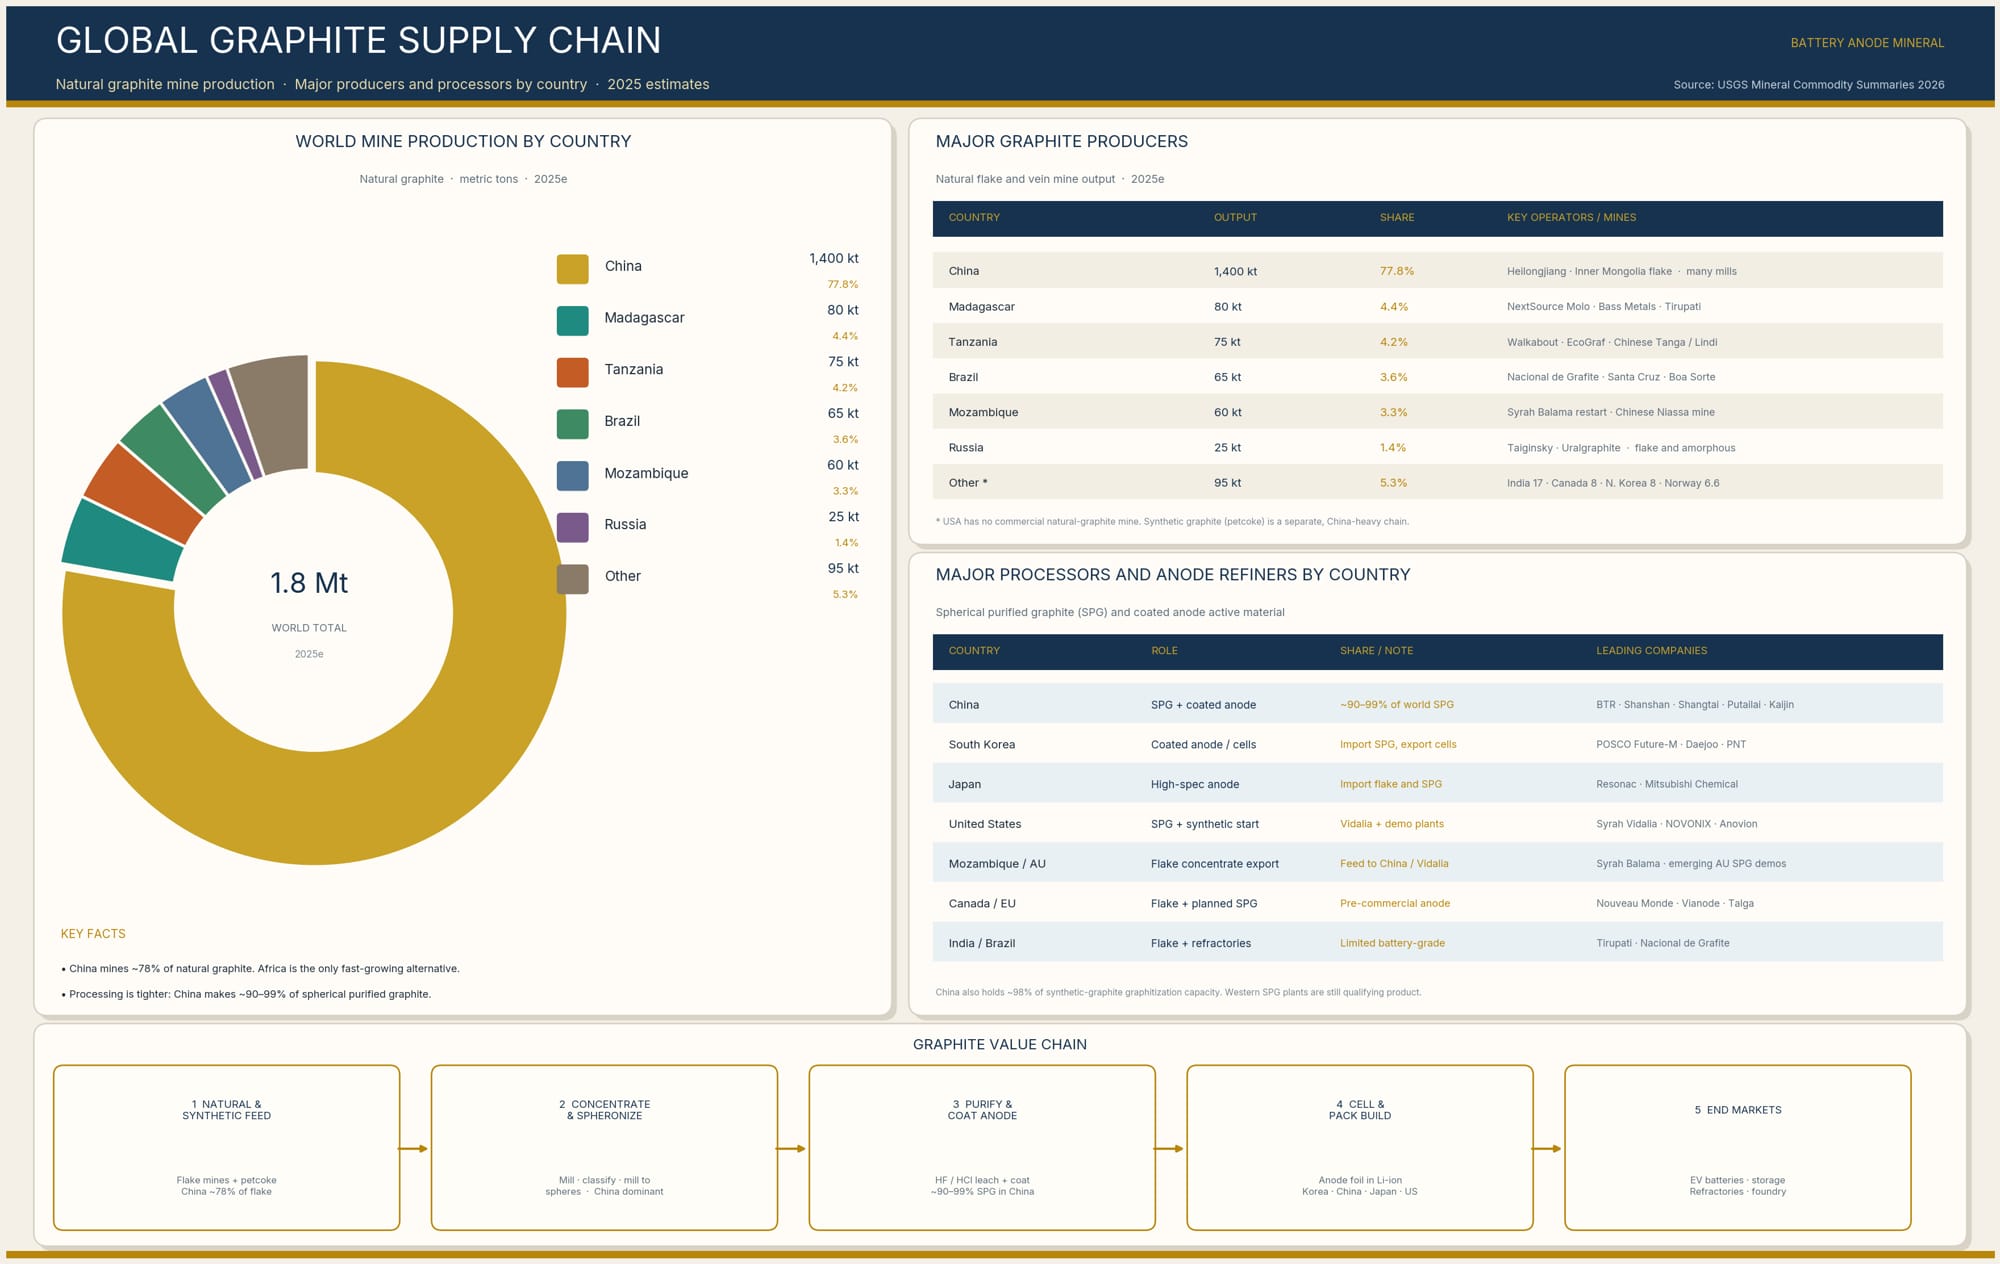
Task: Click the Mozambique blue legend swatch
Action: [572, 476]
